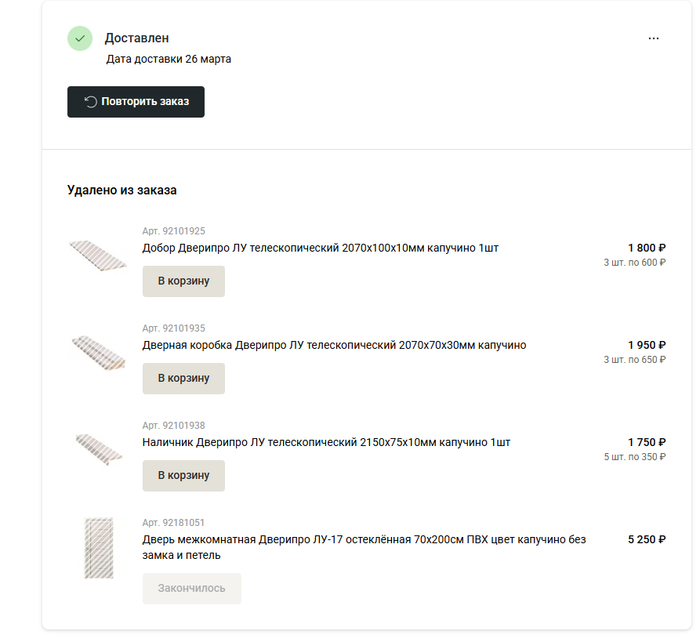The width and height of the screenshot is (700, 642).
Task: Add Наличник Дверипро to cart
Action: [183, 475]
